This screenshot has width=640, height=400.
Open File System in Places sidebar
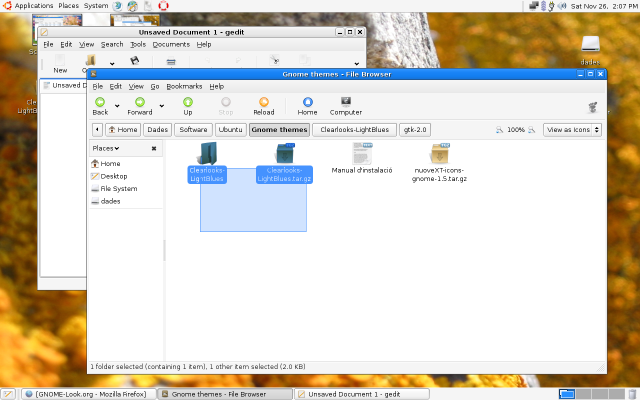114,189
